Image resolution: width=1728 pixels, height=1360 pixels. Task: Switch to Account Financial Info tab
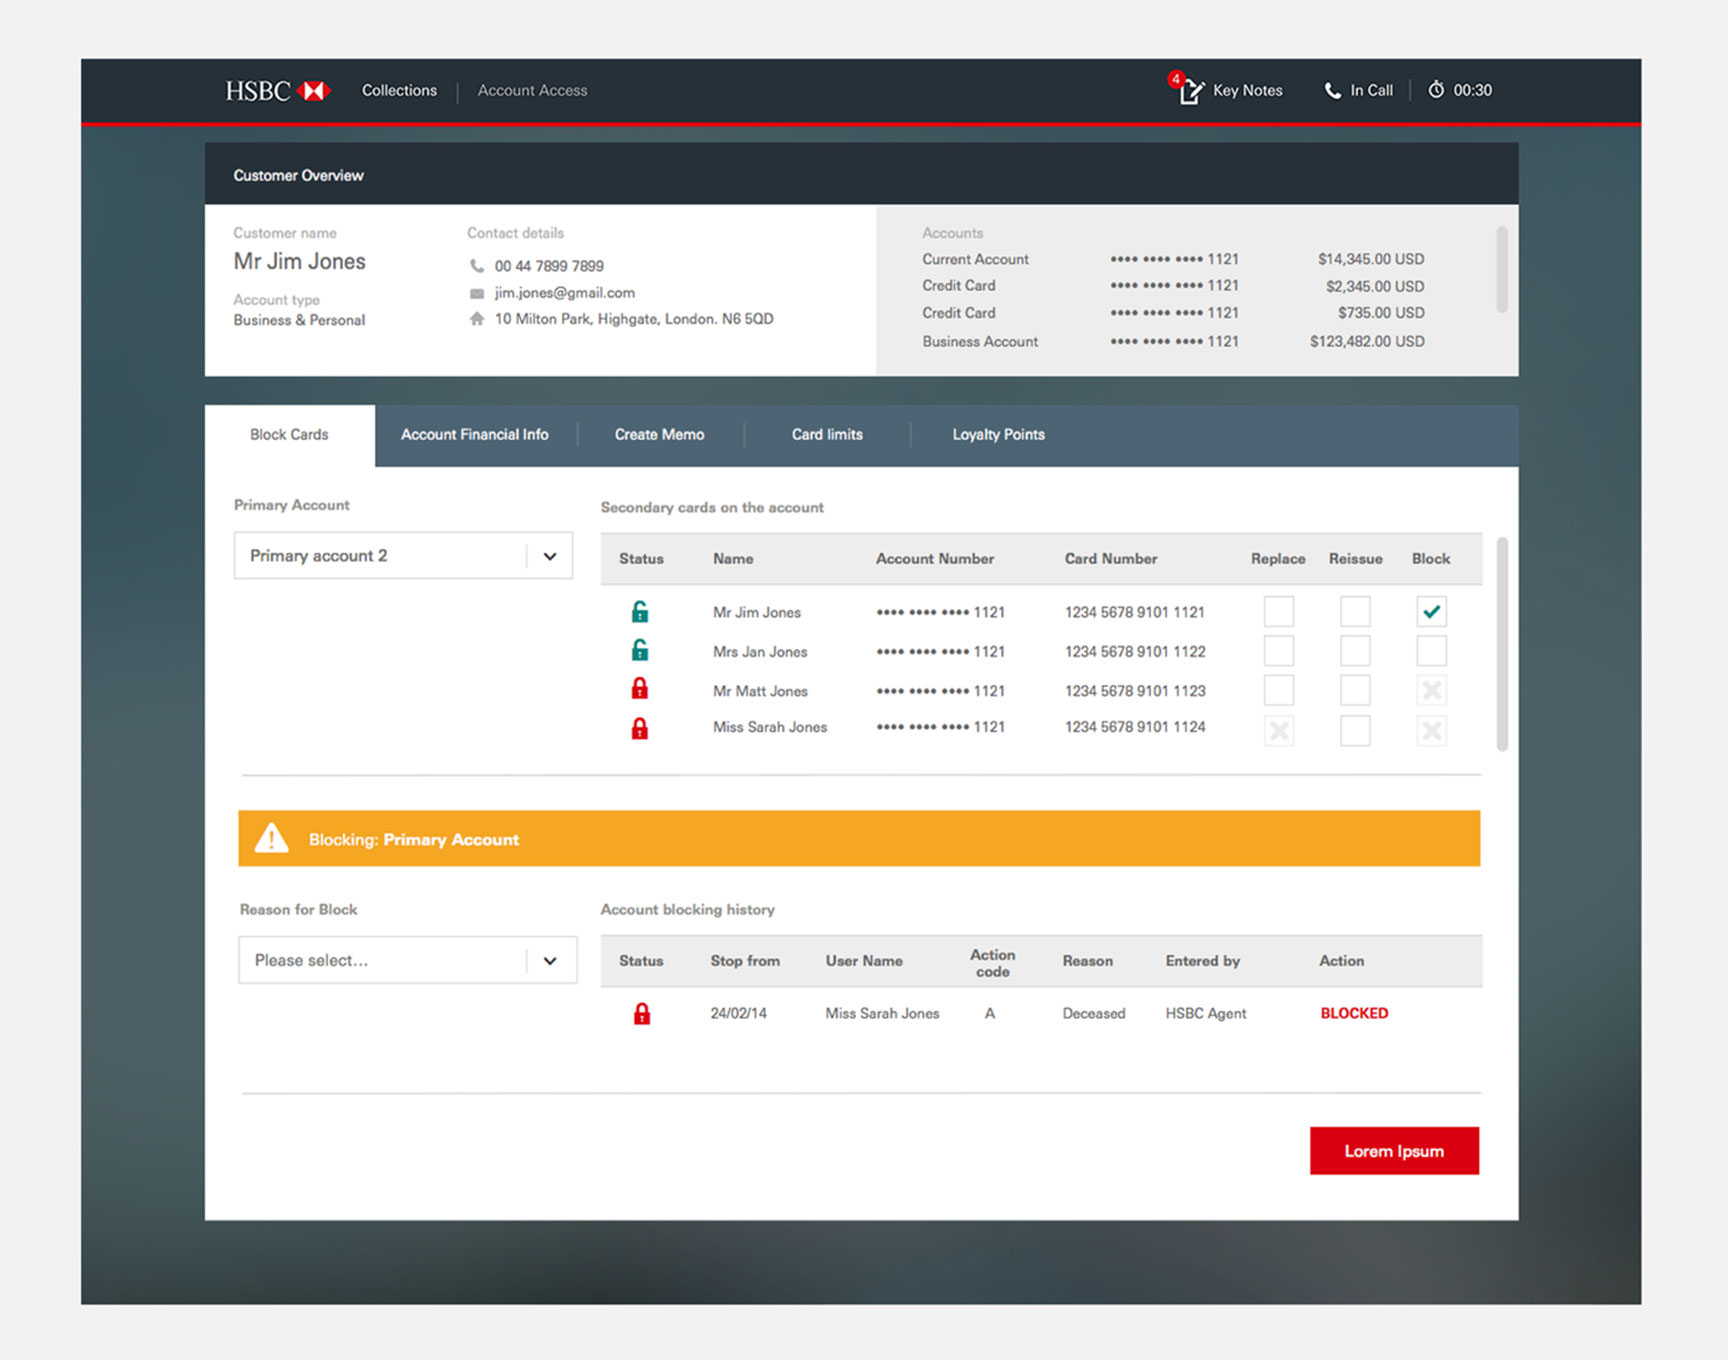click(x=474, y=435)
